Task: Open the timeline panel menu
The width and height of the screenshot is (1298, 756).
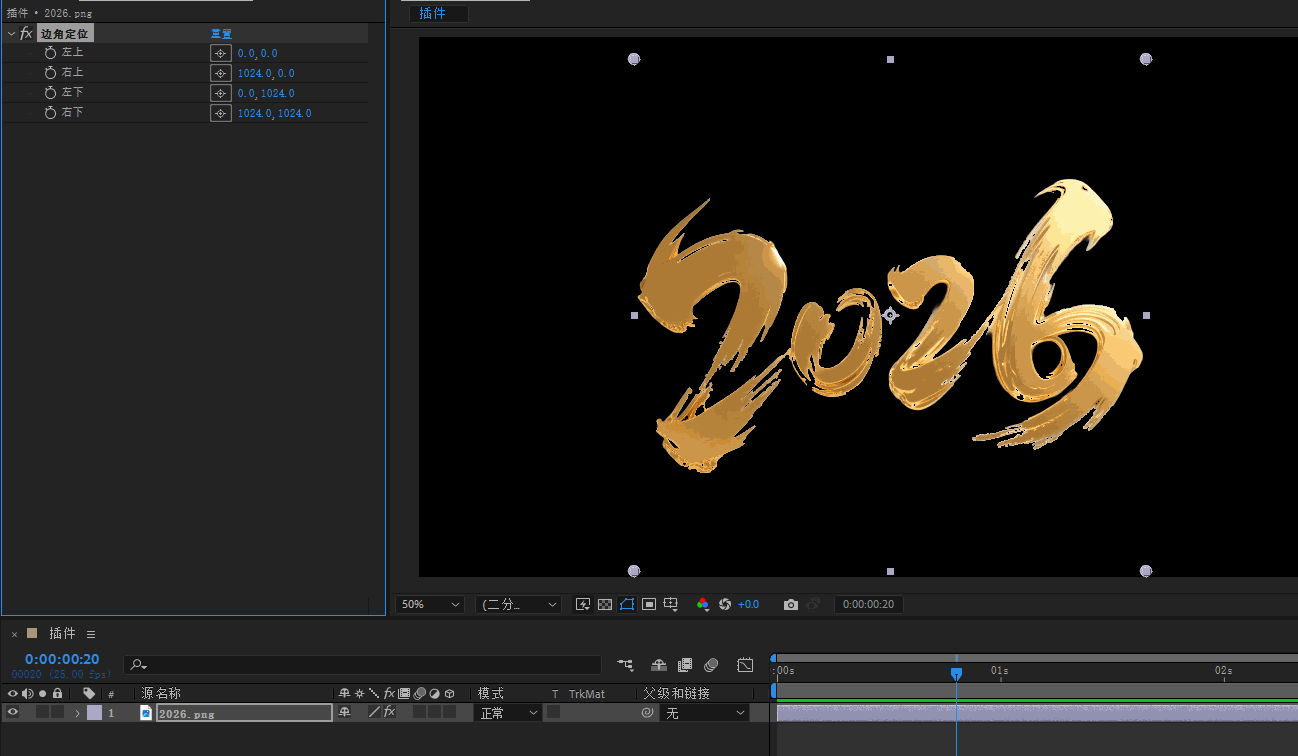Action: pyautogui.click(x=91, y=634)
